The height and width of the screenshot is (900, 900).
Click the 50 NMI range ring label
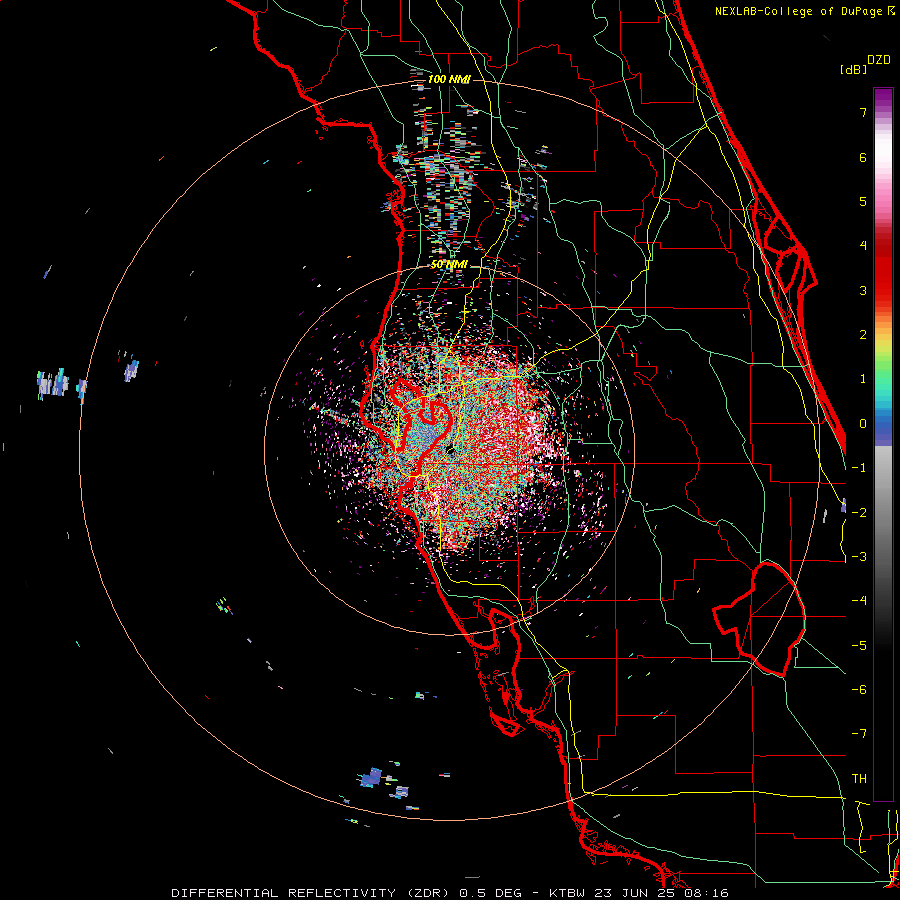click(449, 265)
